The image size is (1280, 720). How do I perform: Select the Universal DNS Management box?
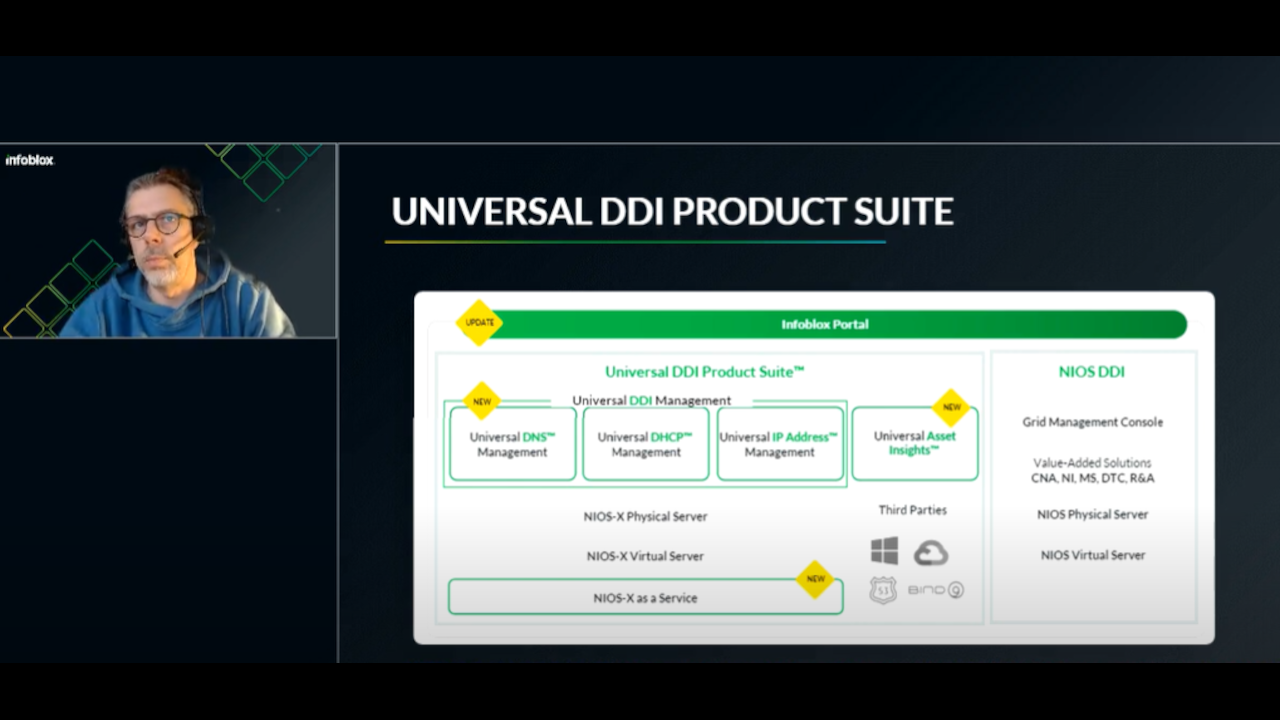click(x=513, y=444)
